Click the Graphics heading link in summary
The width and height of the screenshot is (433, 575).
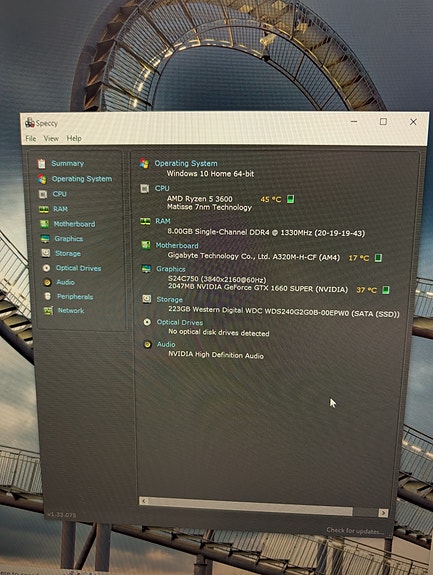(171, 269)
